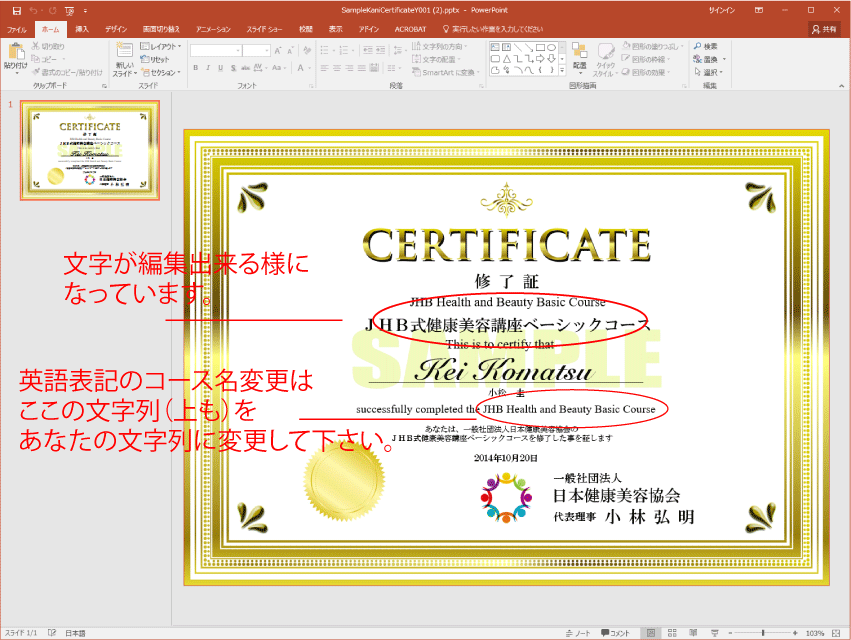Align text left

coord(325,68)
